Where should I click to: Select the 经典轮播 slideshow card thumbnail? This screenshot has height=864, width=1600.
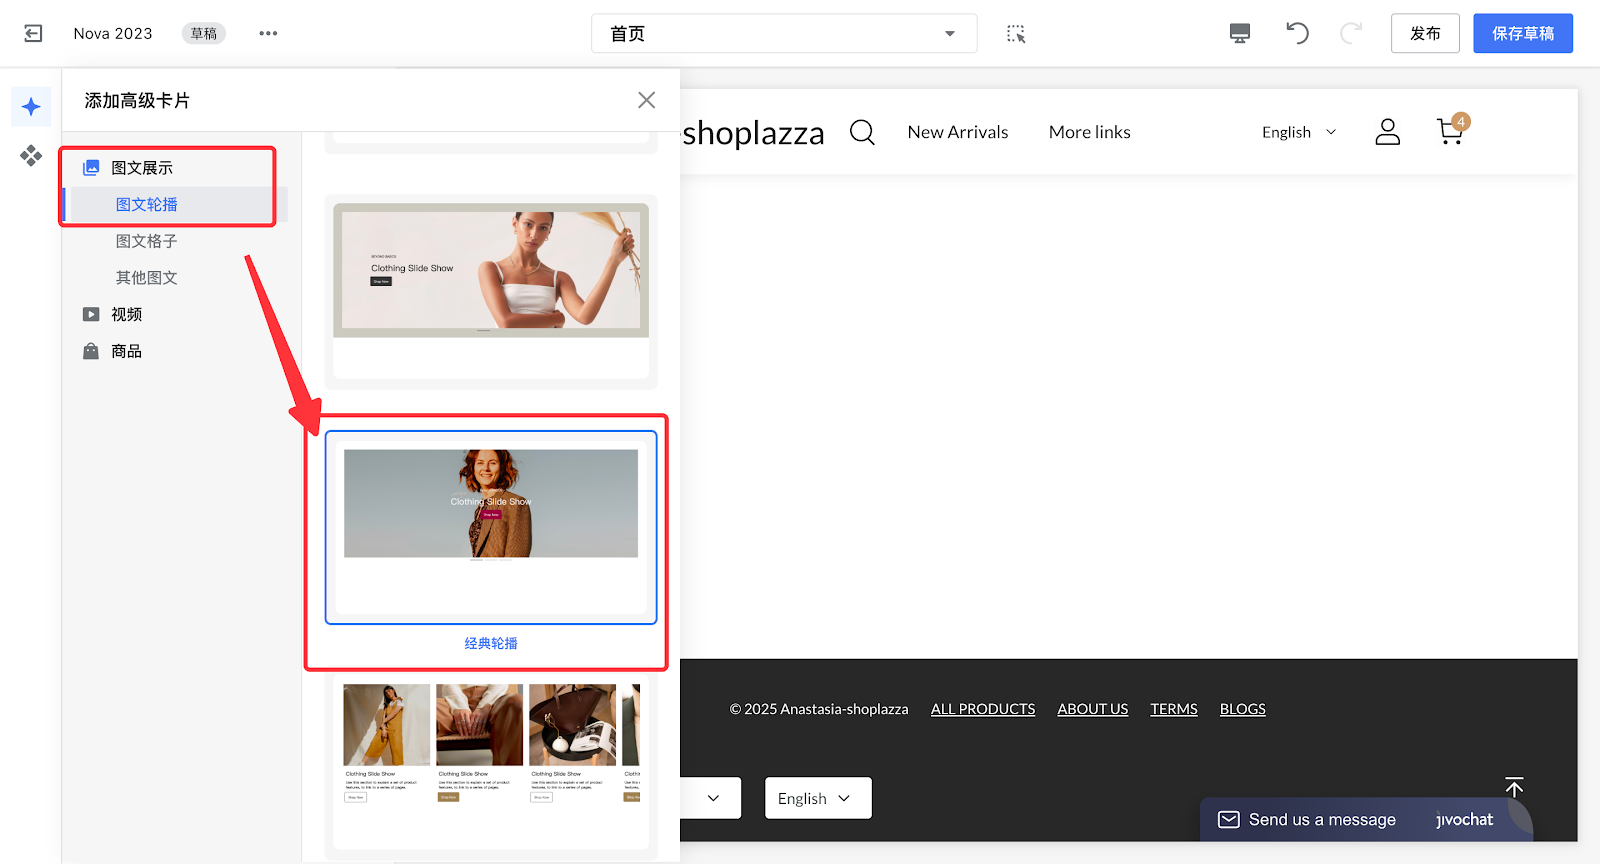491,527
